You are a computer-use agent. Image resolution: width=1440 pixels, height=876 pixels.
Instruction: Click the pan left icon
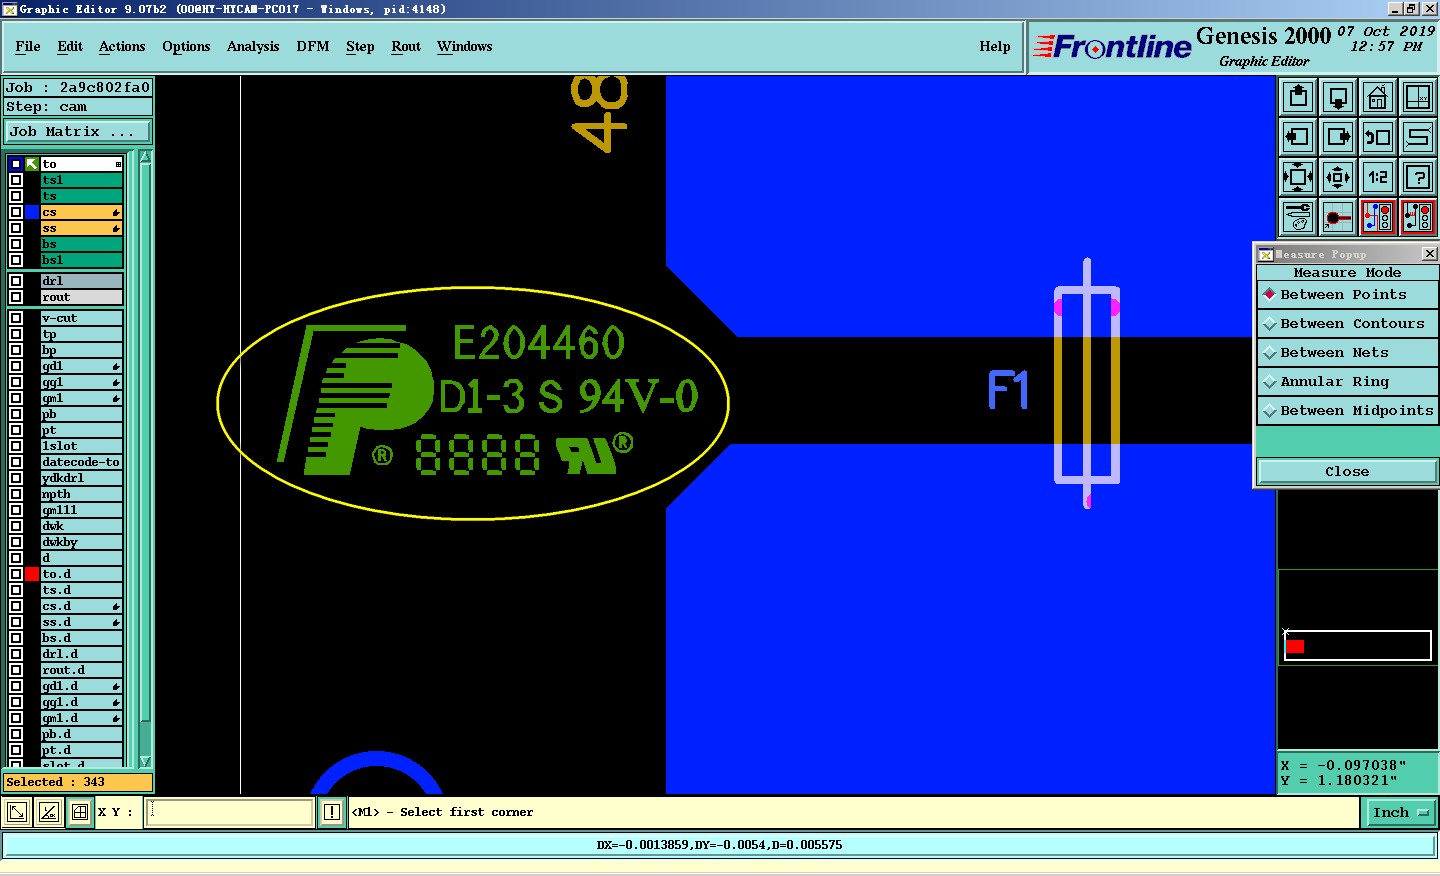[1298, 137]
